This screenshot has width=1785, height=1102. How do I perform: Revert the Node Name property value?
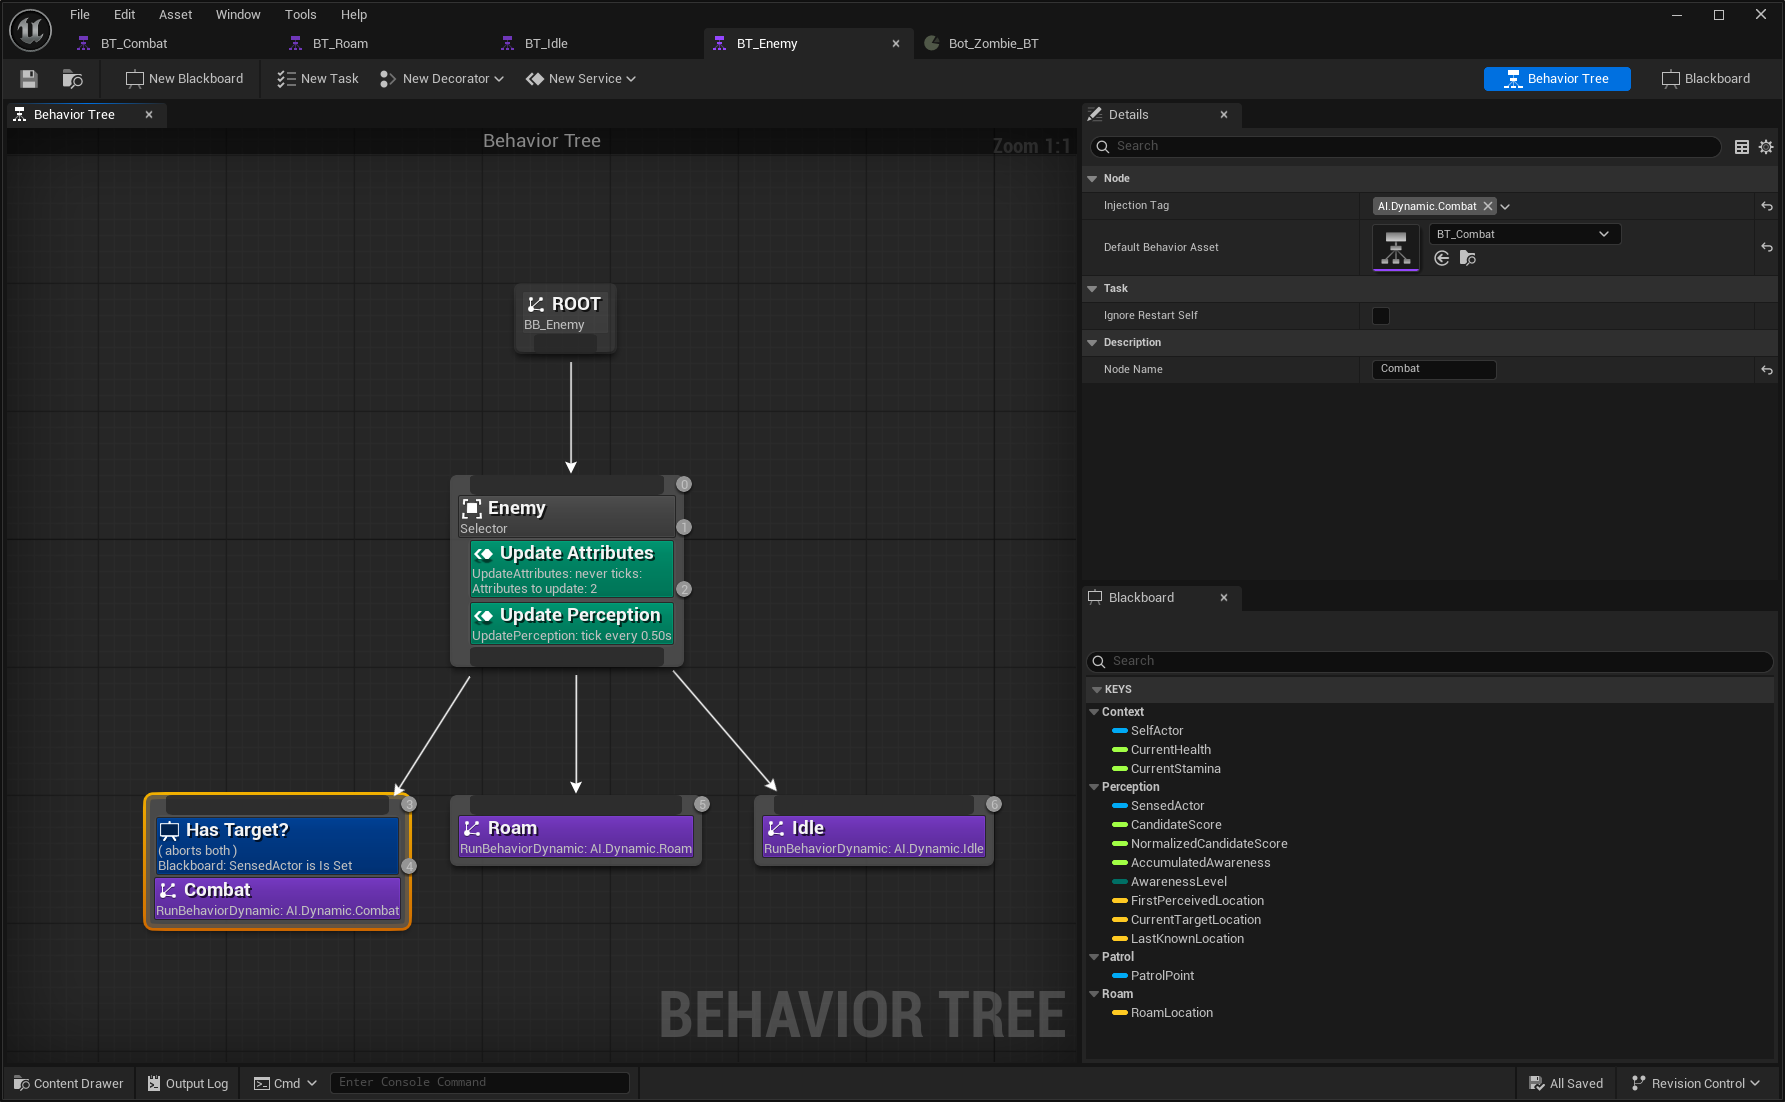pyautogui.click(x=1766, y=369)
